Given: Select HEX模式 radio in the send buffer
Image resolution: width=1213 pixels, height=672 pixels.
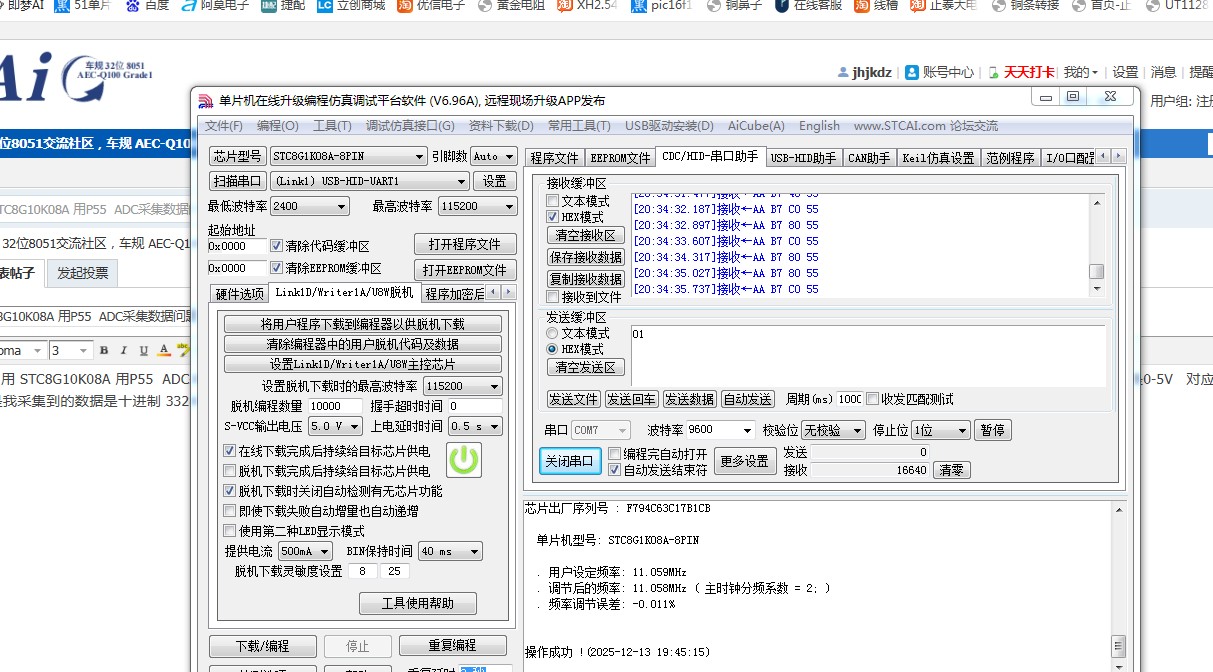Looking at the screenshot, I should (x=552, y=349).
